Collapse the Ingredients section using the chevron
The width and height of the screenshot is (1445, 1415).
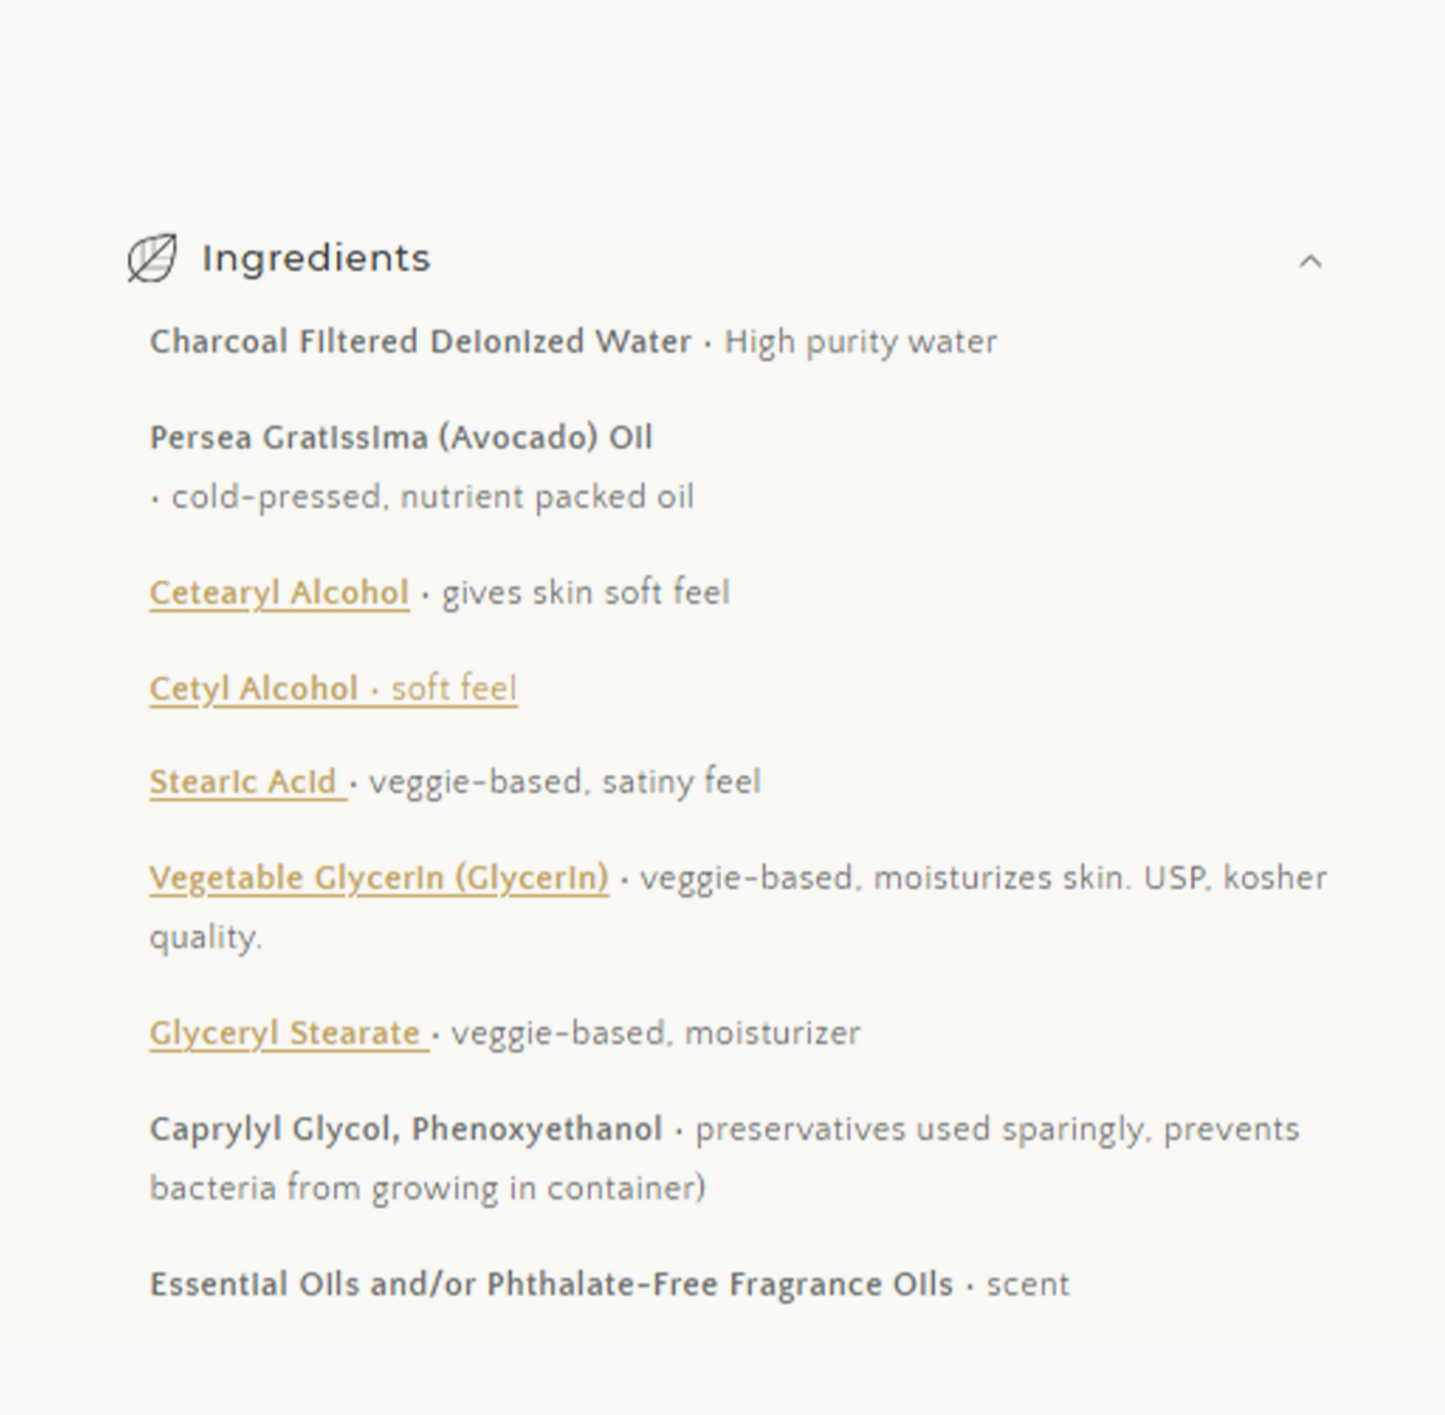1308,262
